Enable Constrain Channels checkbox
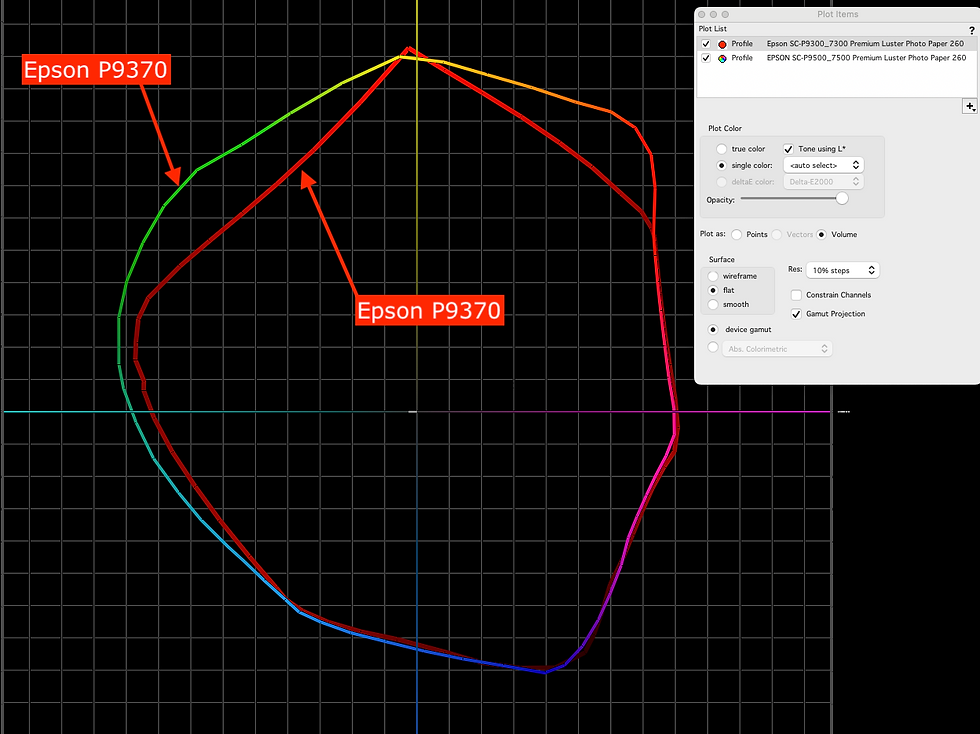 (796, 294)
